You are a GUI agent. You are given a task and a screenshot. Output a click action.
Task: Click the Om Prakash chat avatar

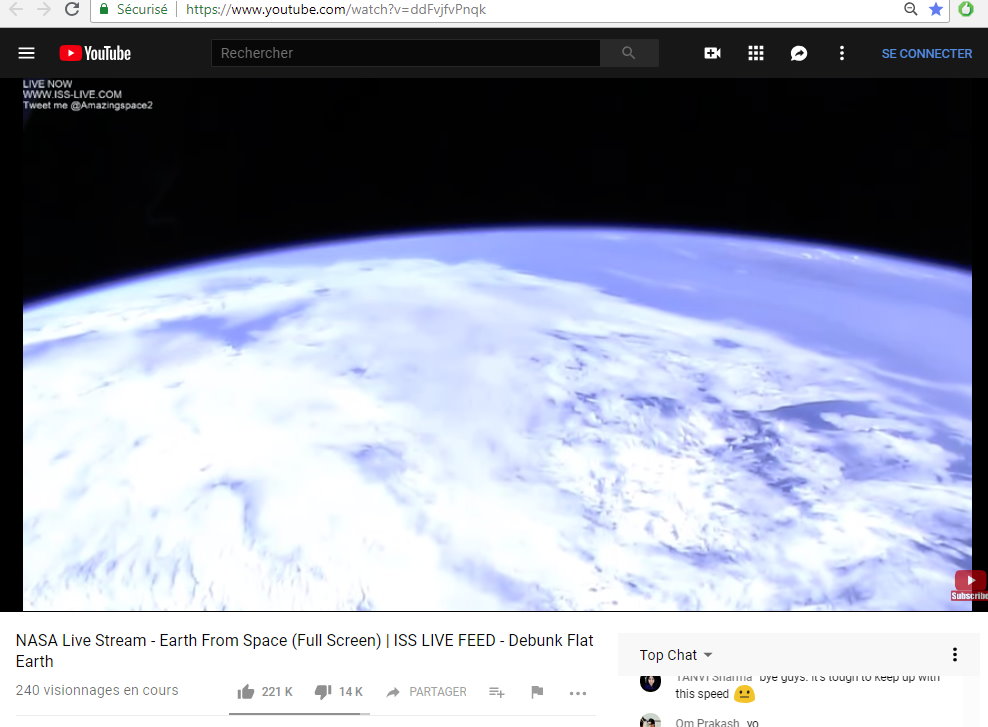(x=650, y=721)
